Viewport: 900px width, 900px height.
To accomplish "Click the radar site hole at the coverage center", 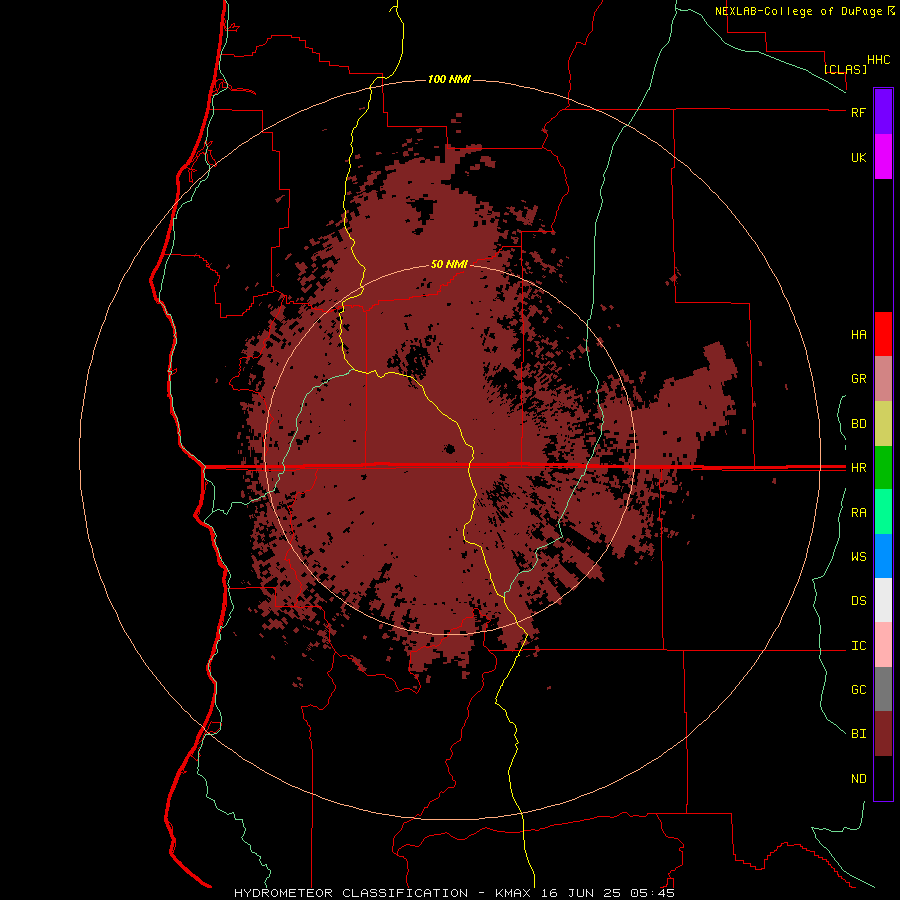I will click(x=450, y=449).
